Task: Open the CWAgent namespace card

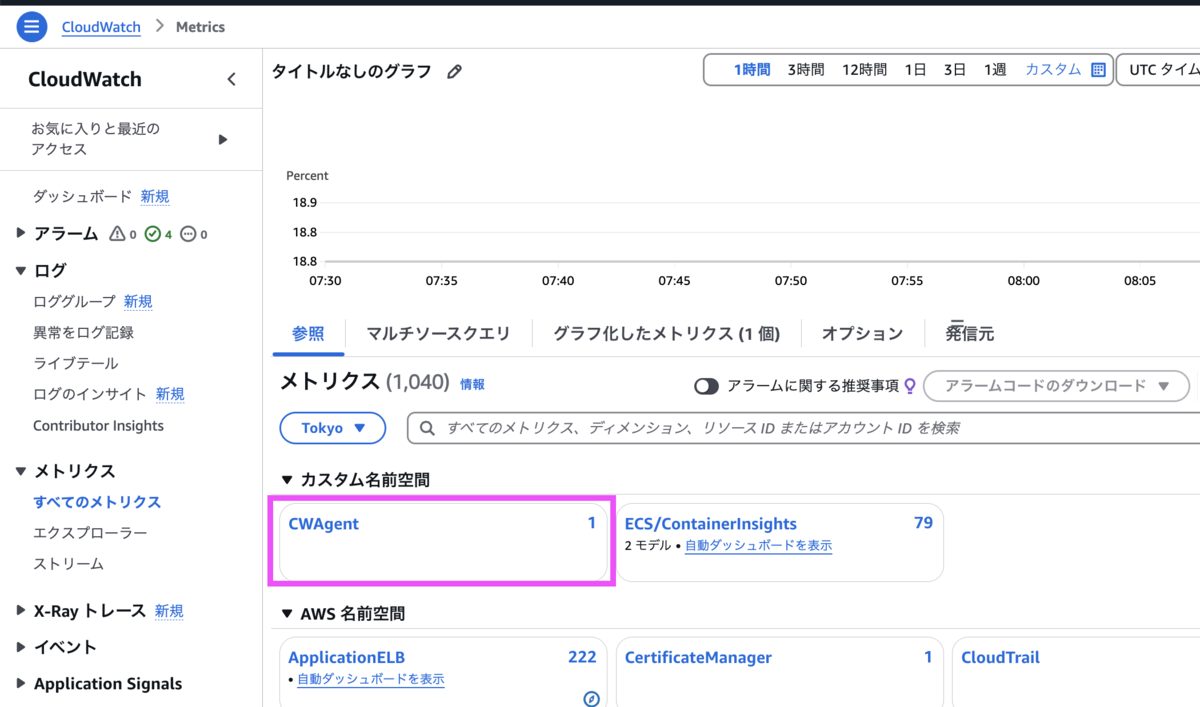Action: [442, 541]
